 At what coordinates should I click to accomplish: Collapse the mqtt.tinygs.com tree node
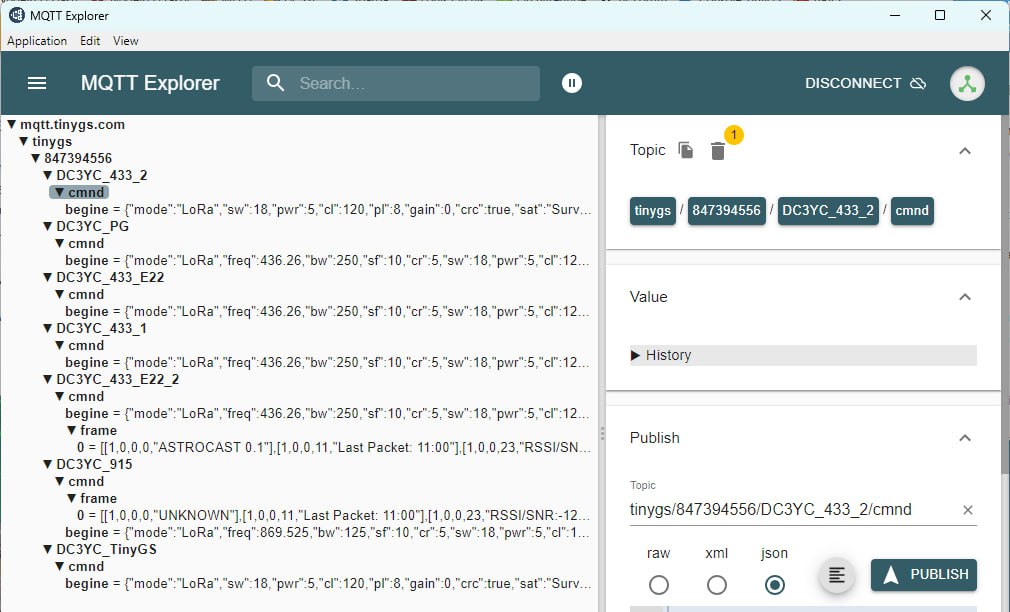[x=11, y=124]
